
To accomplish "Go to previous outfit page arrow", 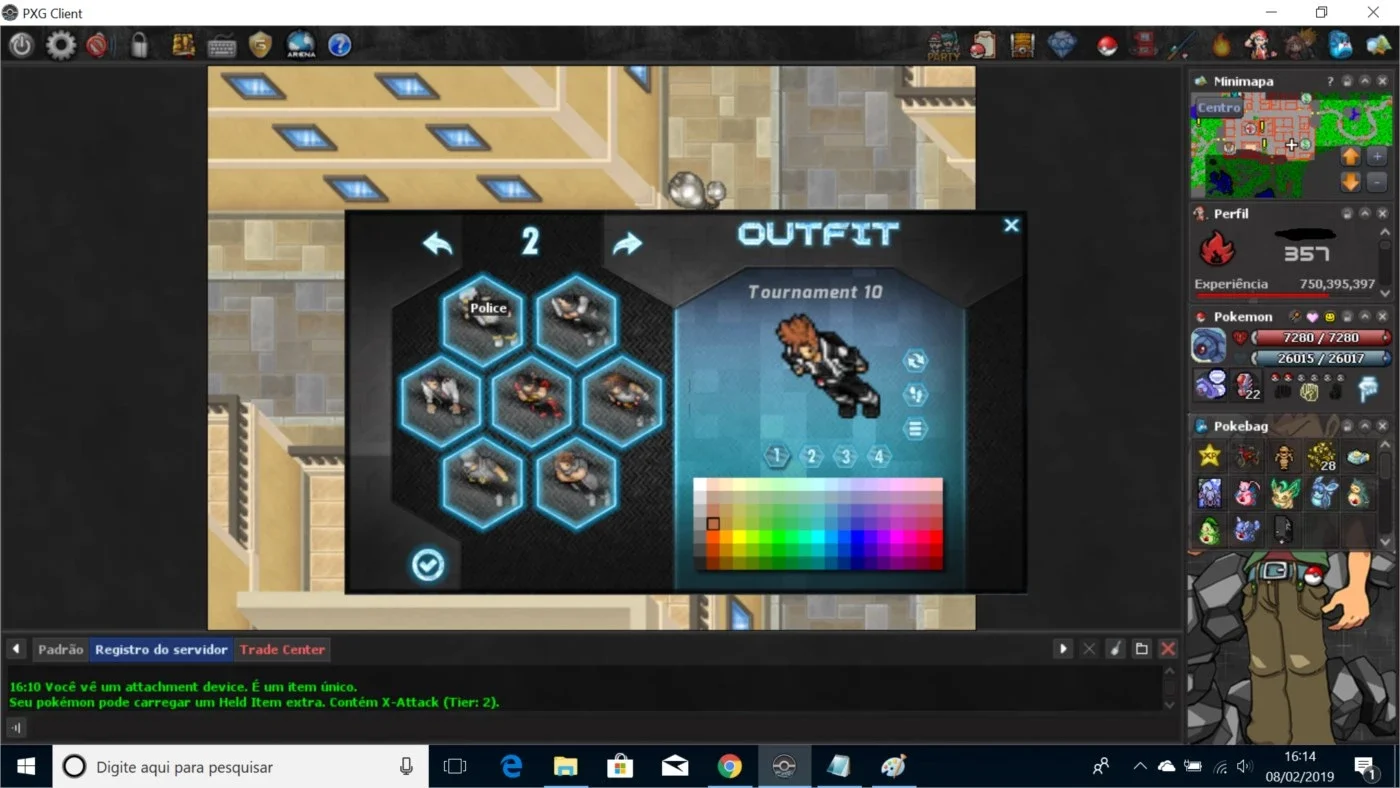I will [437, 243].
